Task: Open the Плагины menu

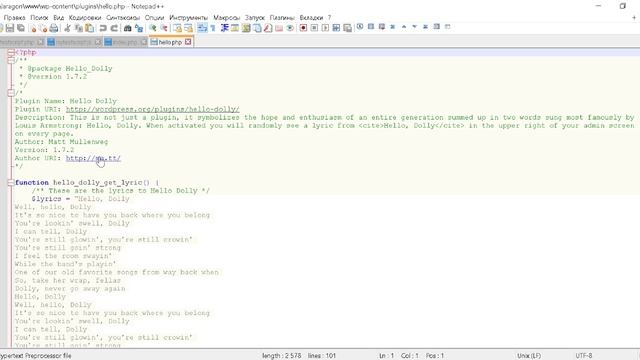Action: point(282,18)
